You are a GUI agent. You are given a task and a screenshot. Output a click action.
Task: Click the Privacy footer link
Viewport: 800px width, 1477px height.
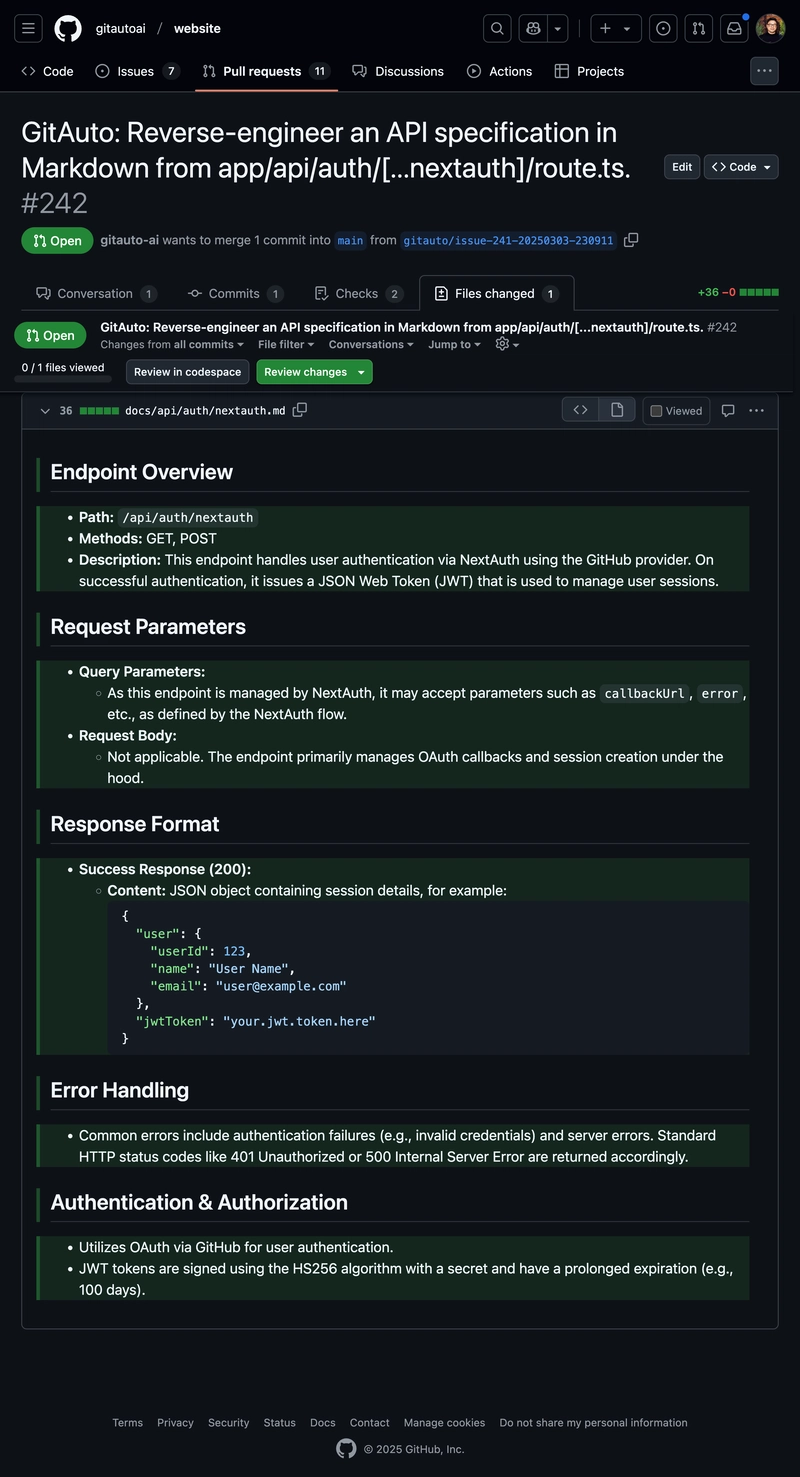point(175,1422)
